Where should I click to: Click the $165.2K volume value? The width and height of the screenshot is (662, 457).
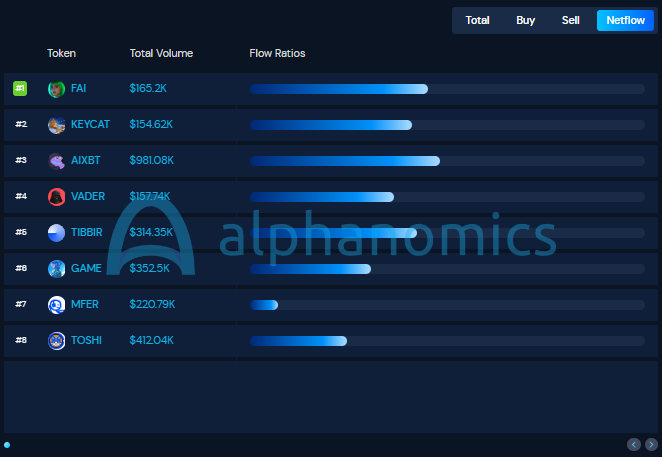[148, 88]
